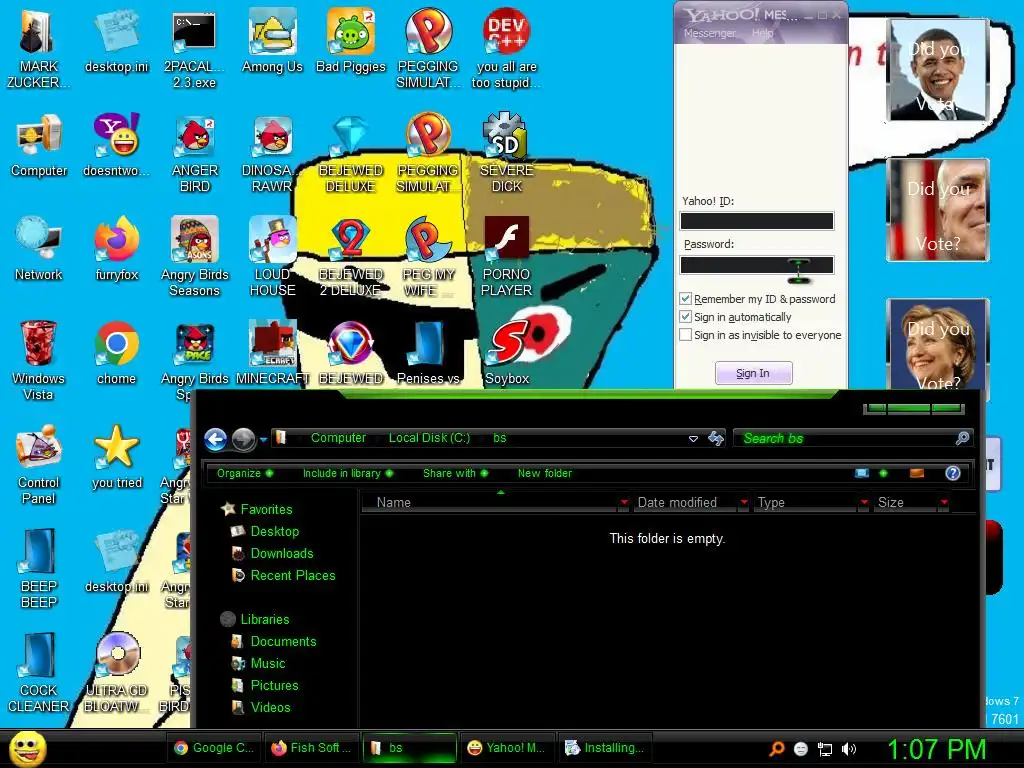The image size is (1024, 768).
Task: Click the Forward arrow in Explorer window
Action: point(244,440)
